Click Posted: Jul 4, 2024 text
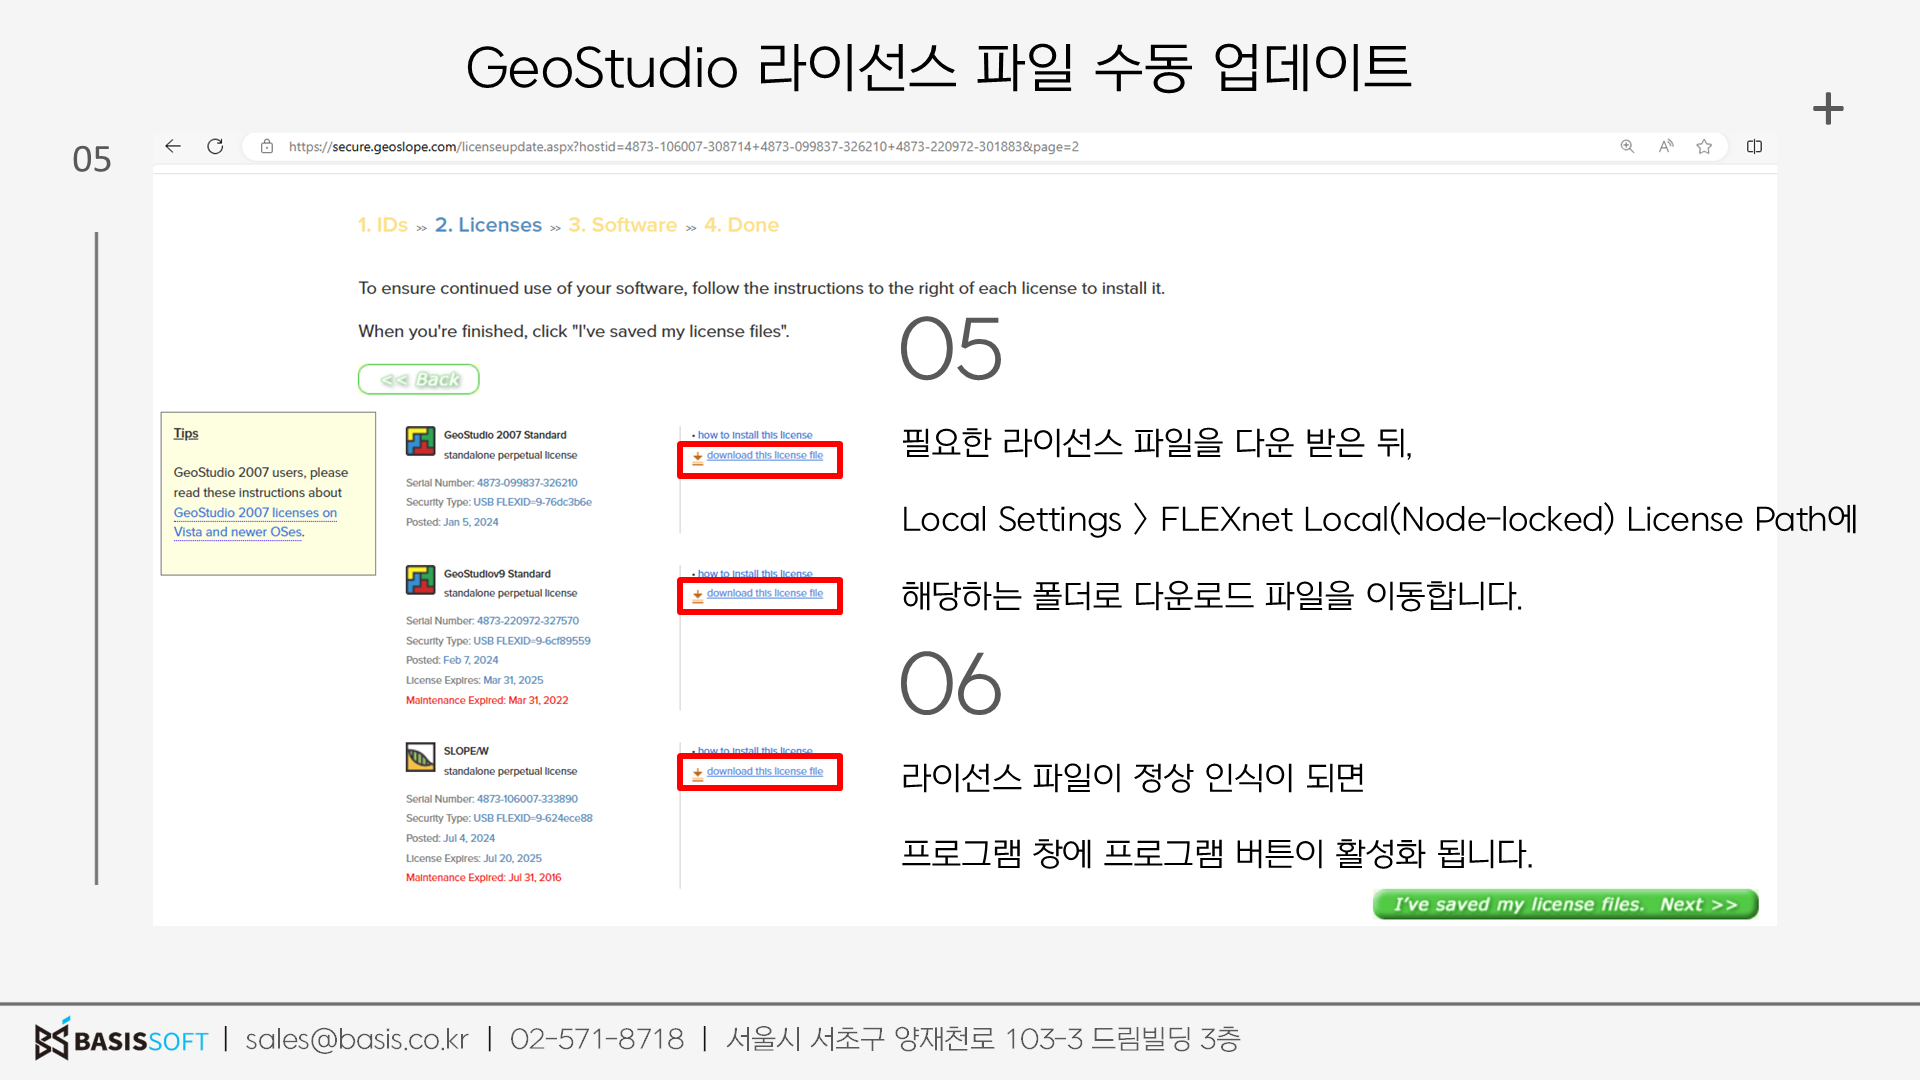This screenshot has width=1920, height=1080. pyautogui.click(x=450, y=838)
